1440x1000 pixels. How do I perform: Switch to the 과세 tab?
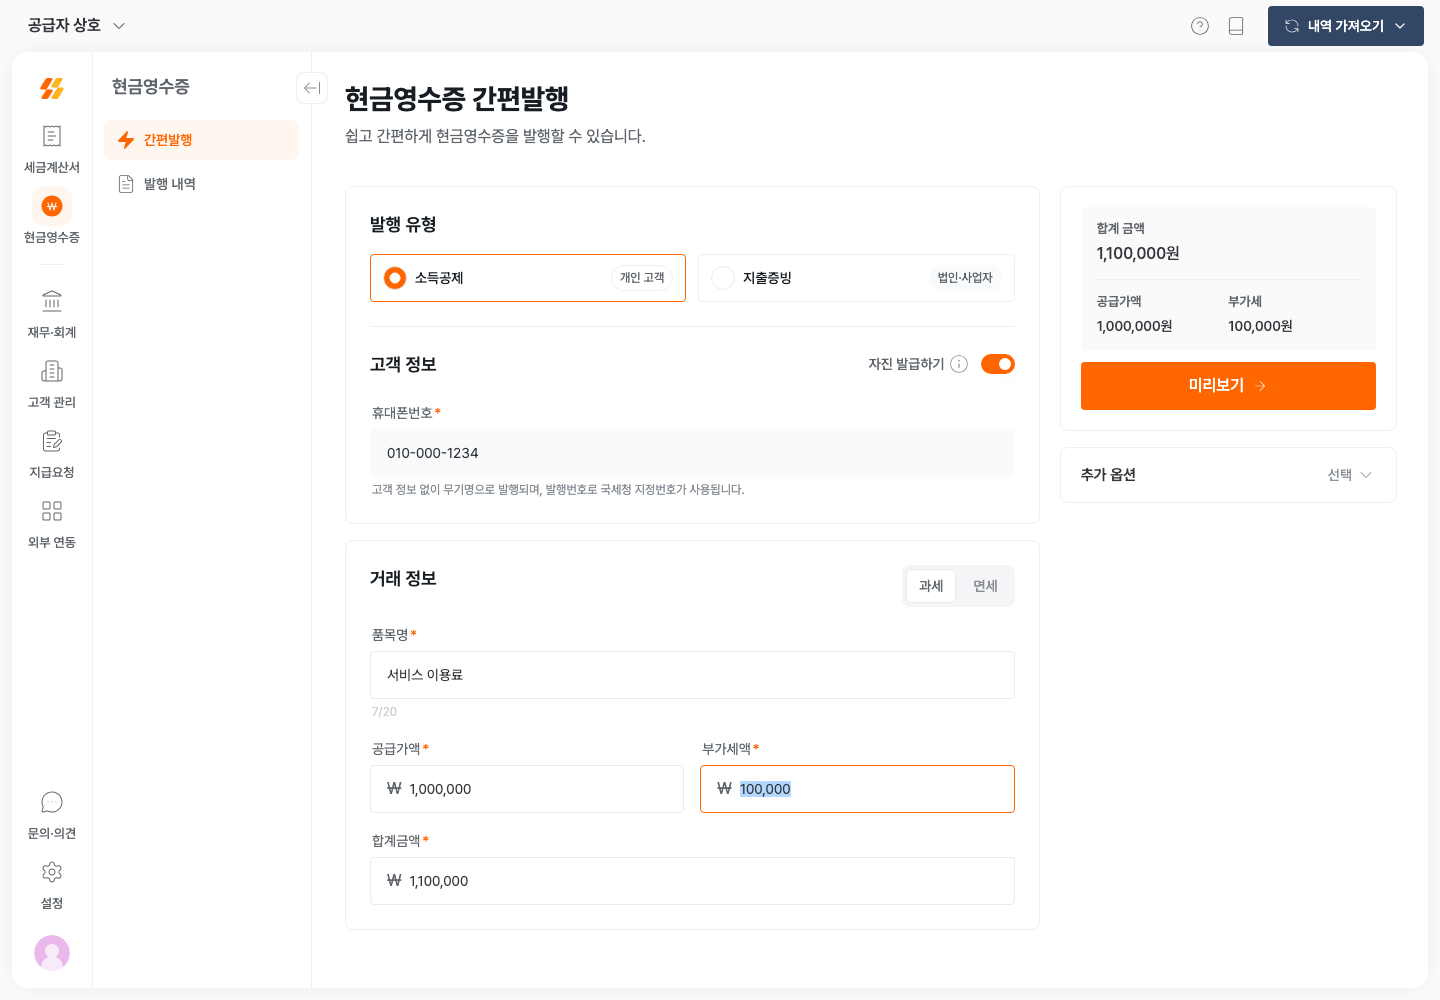pos(931,586)
